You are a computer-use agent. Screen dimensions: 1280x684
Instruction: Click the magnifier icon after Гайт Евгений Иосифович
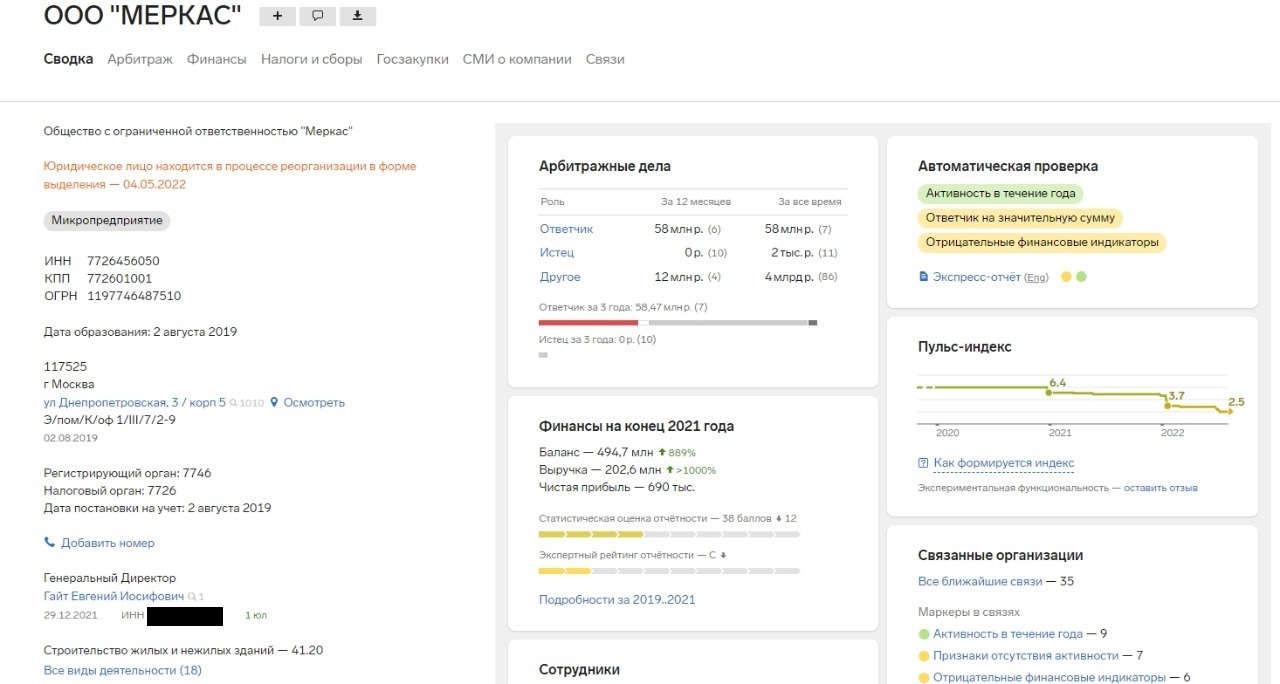192,596
